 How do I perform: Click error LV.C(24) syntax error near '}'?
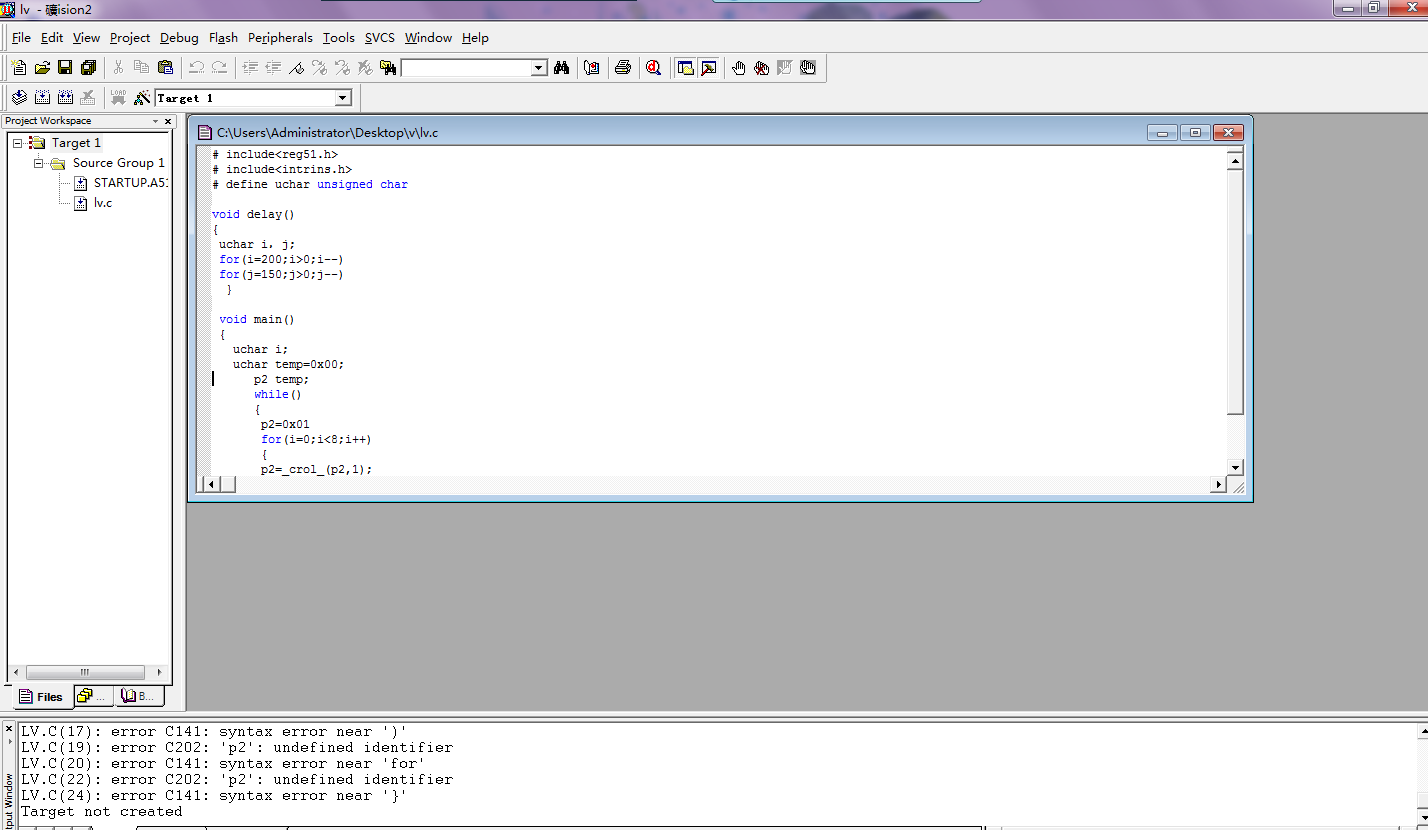(x=214, y=795)
